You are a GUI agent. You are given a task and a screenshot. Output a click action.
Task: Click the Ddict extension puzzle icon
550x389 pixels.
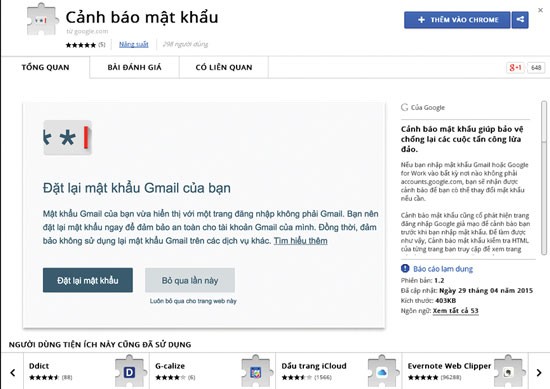click(x=129, y=371)
